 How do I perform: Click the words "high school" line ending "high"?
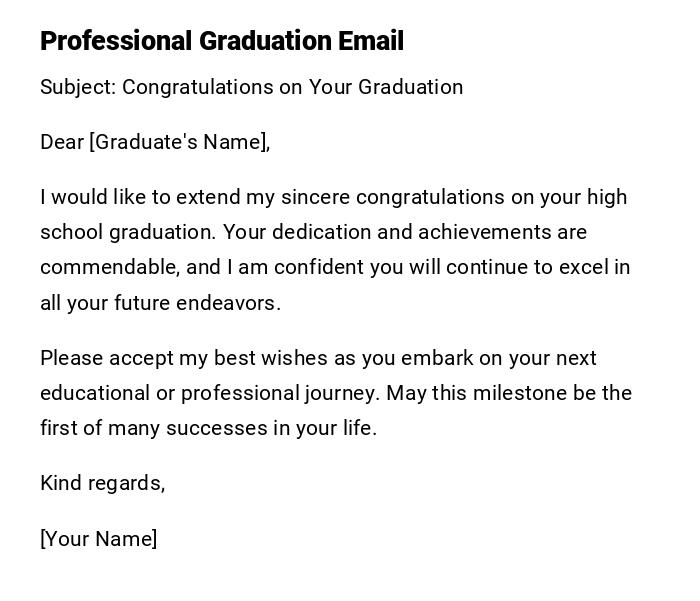[x=608, y=197]
